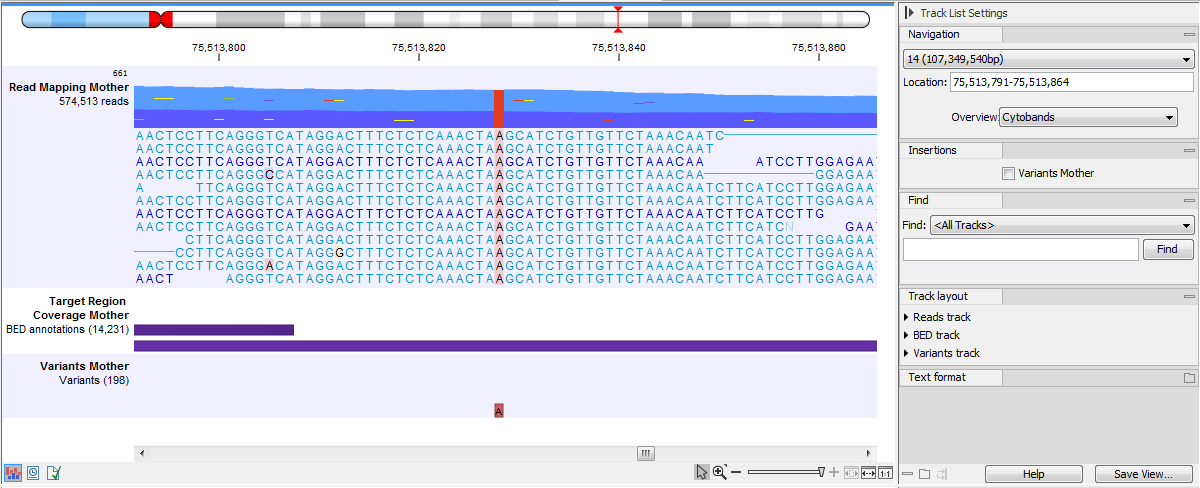Open the history view icon
Screen dimensions: 1200x488
pyautogui.click(x=33, y=473)
